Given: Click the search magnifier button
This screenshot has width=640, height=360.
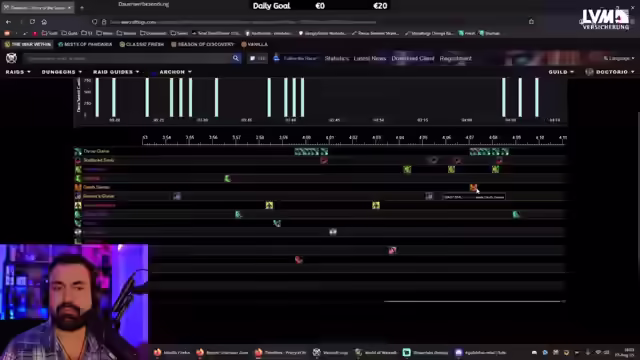Looking at the screenshot, I should (236, 58).
